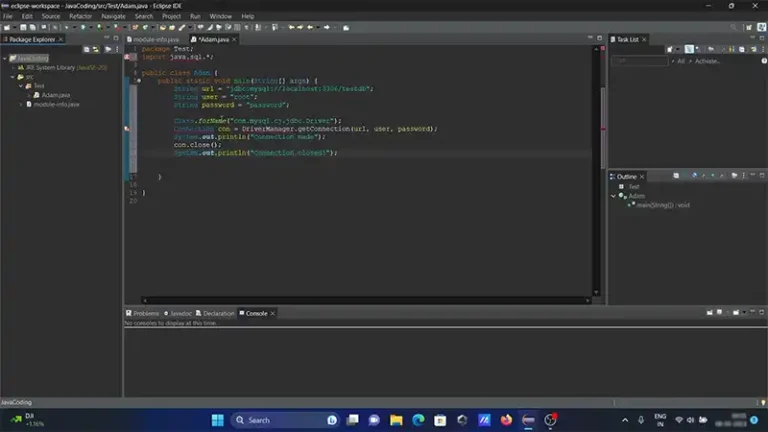Click the Save All toolbar icon

(33, 27)
